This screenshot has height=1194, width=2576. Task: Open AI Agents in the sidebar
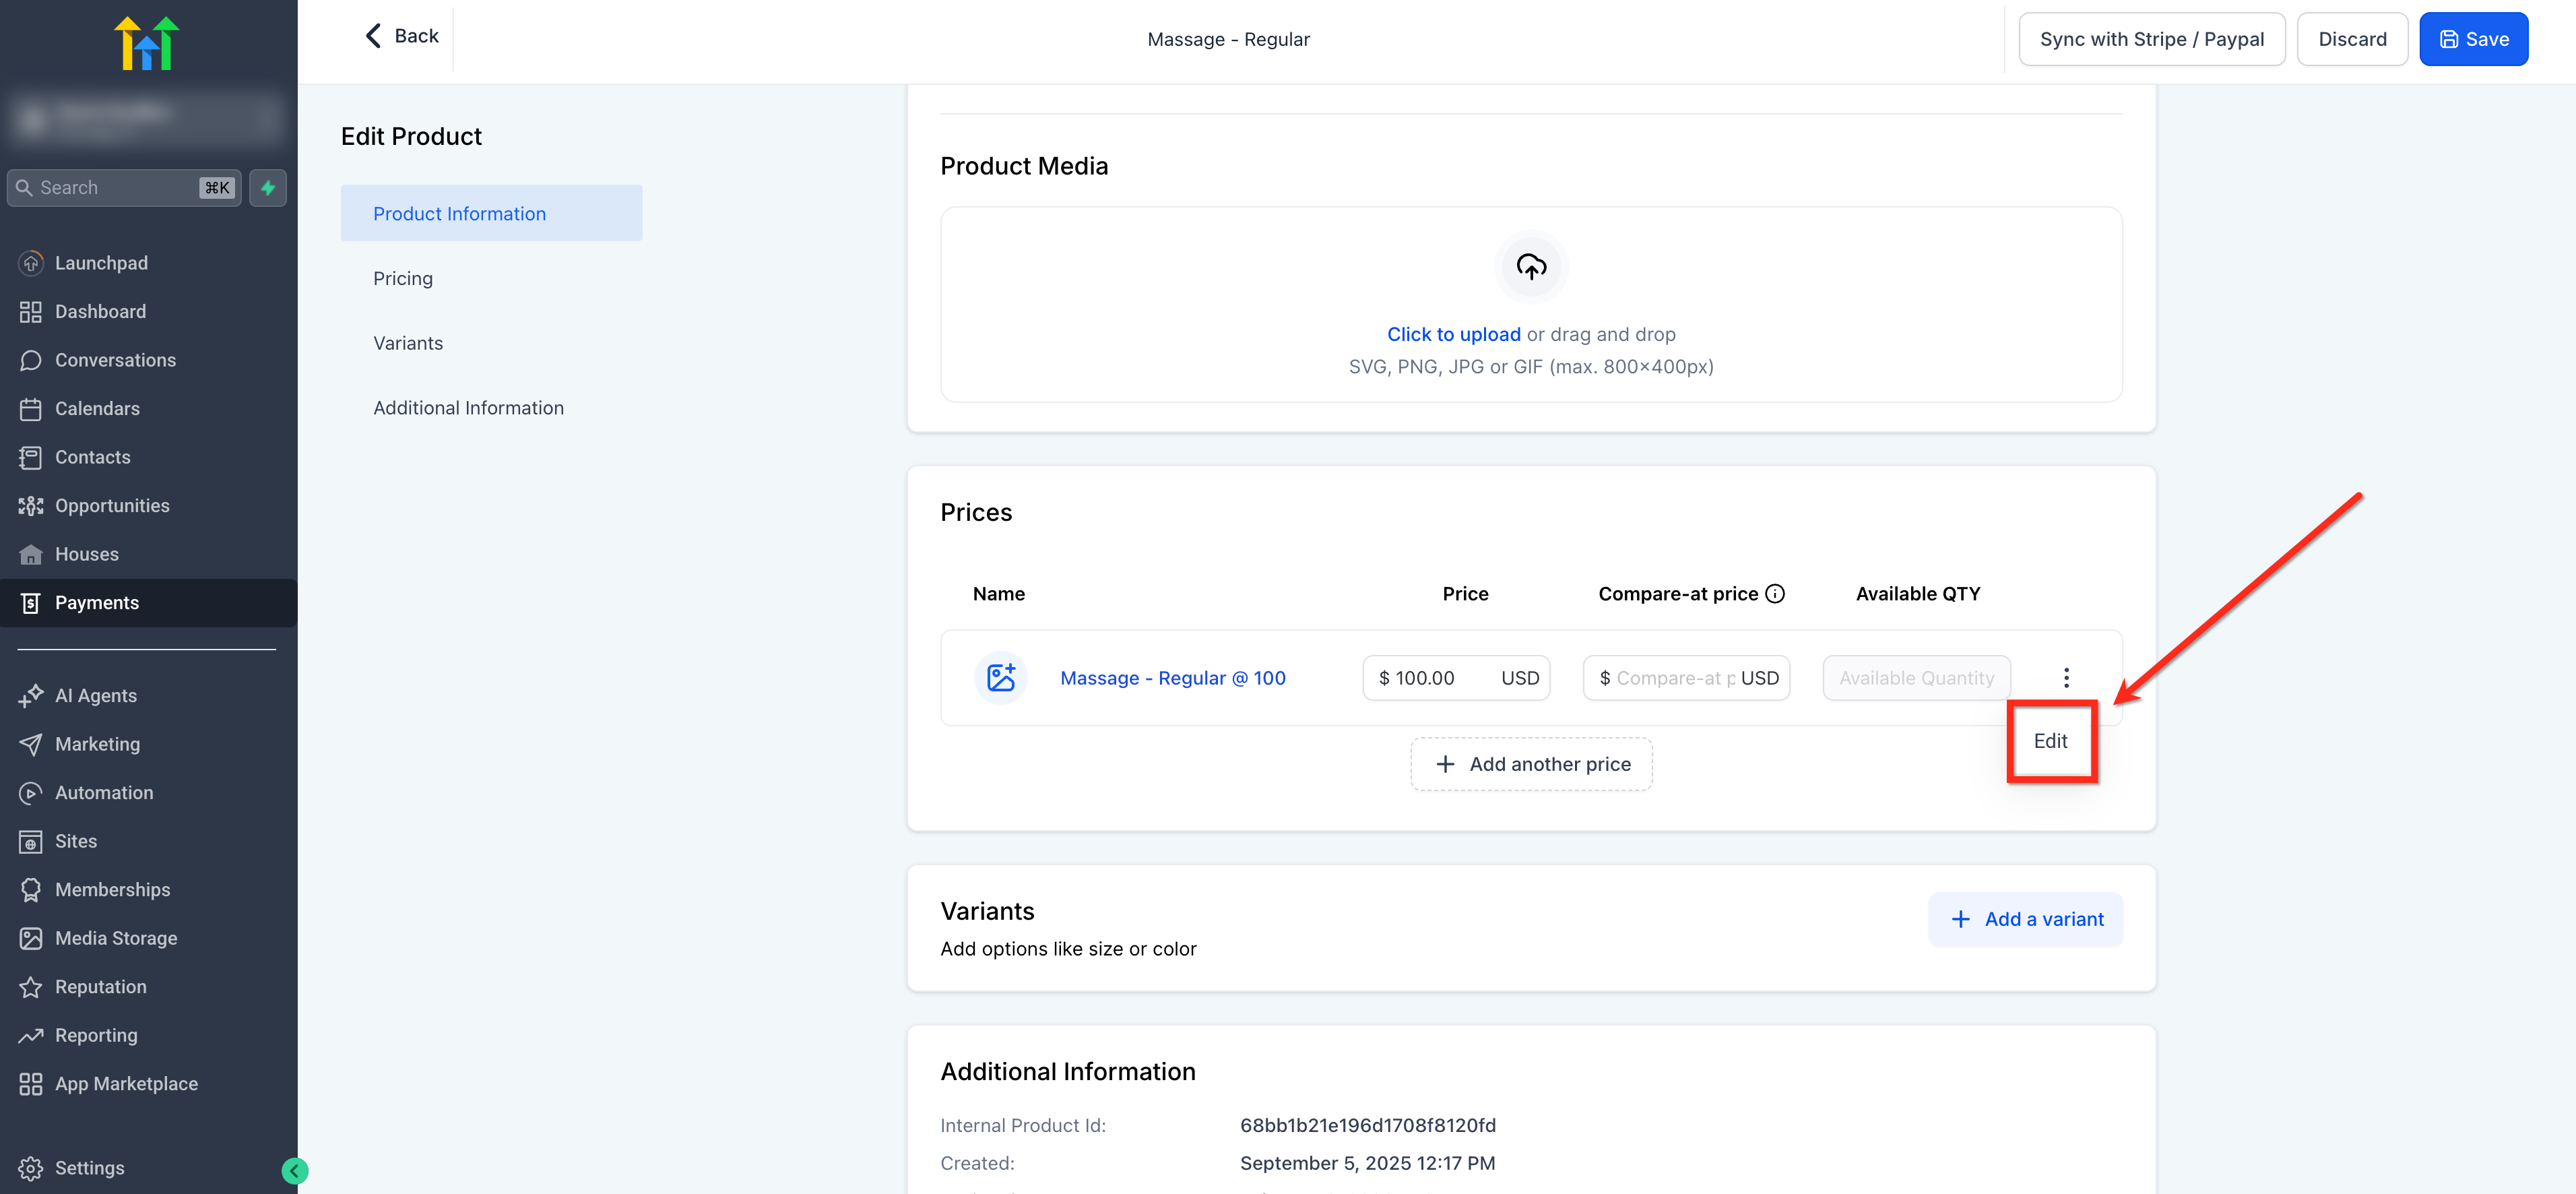(x=95, y=695)
